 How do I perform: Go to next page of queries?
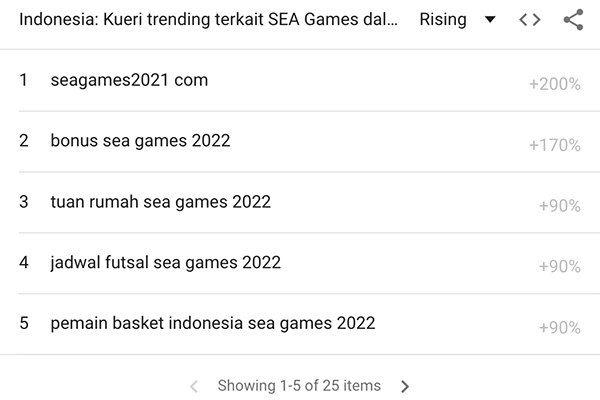click(x=405, y=386)
